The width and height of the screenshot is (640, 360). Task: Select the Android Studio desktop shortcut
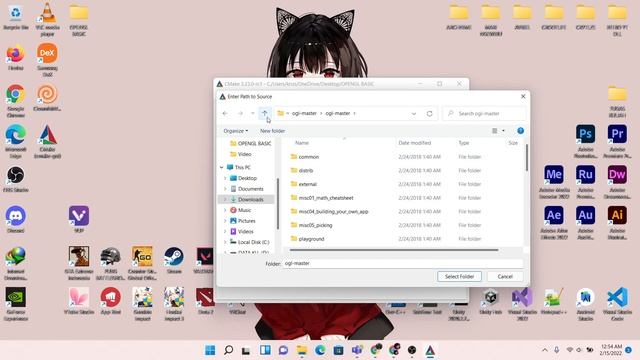(x=585, y=304)
